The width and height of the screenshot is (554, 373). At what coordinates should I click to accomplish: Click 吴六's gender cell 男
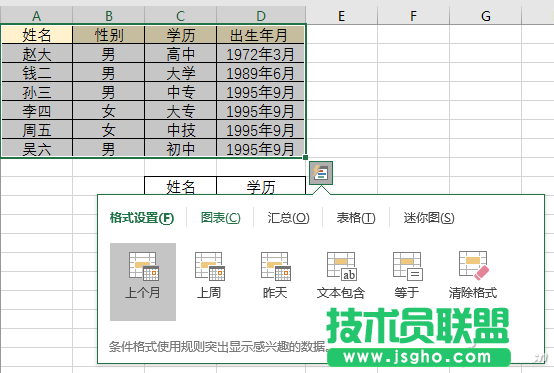(109, 148)
